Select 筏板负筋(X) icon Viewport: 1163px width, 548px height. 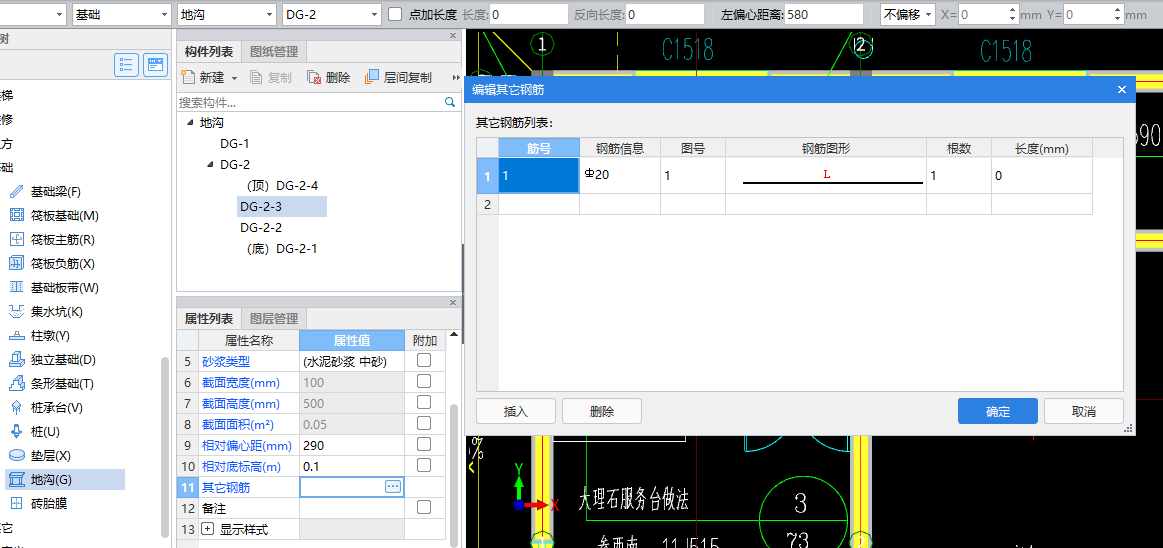coord(16,263)
